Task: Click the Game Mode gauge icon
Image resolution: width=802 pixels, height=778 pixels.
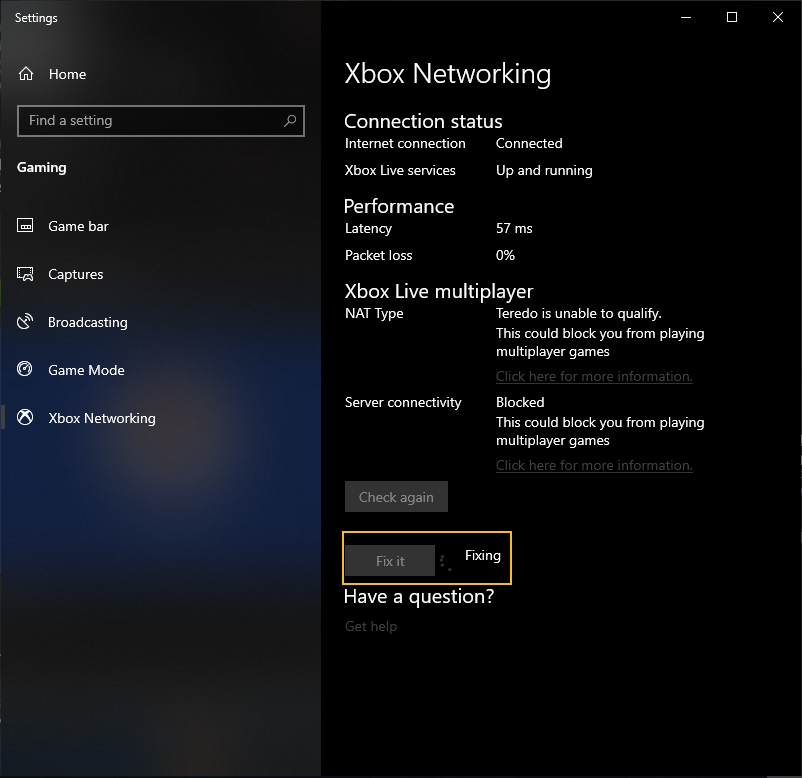Action: pos(25,369)
